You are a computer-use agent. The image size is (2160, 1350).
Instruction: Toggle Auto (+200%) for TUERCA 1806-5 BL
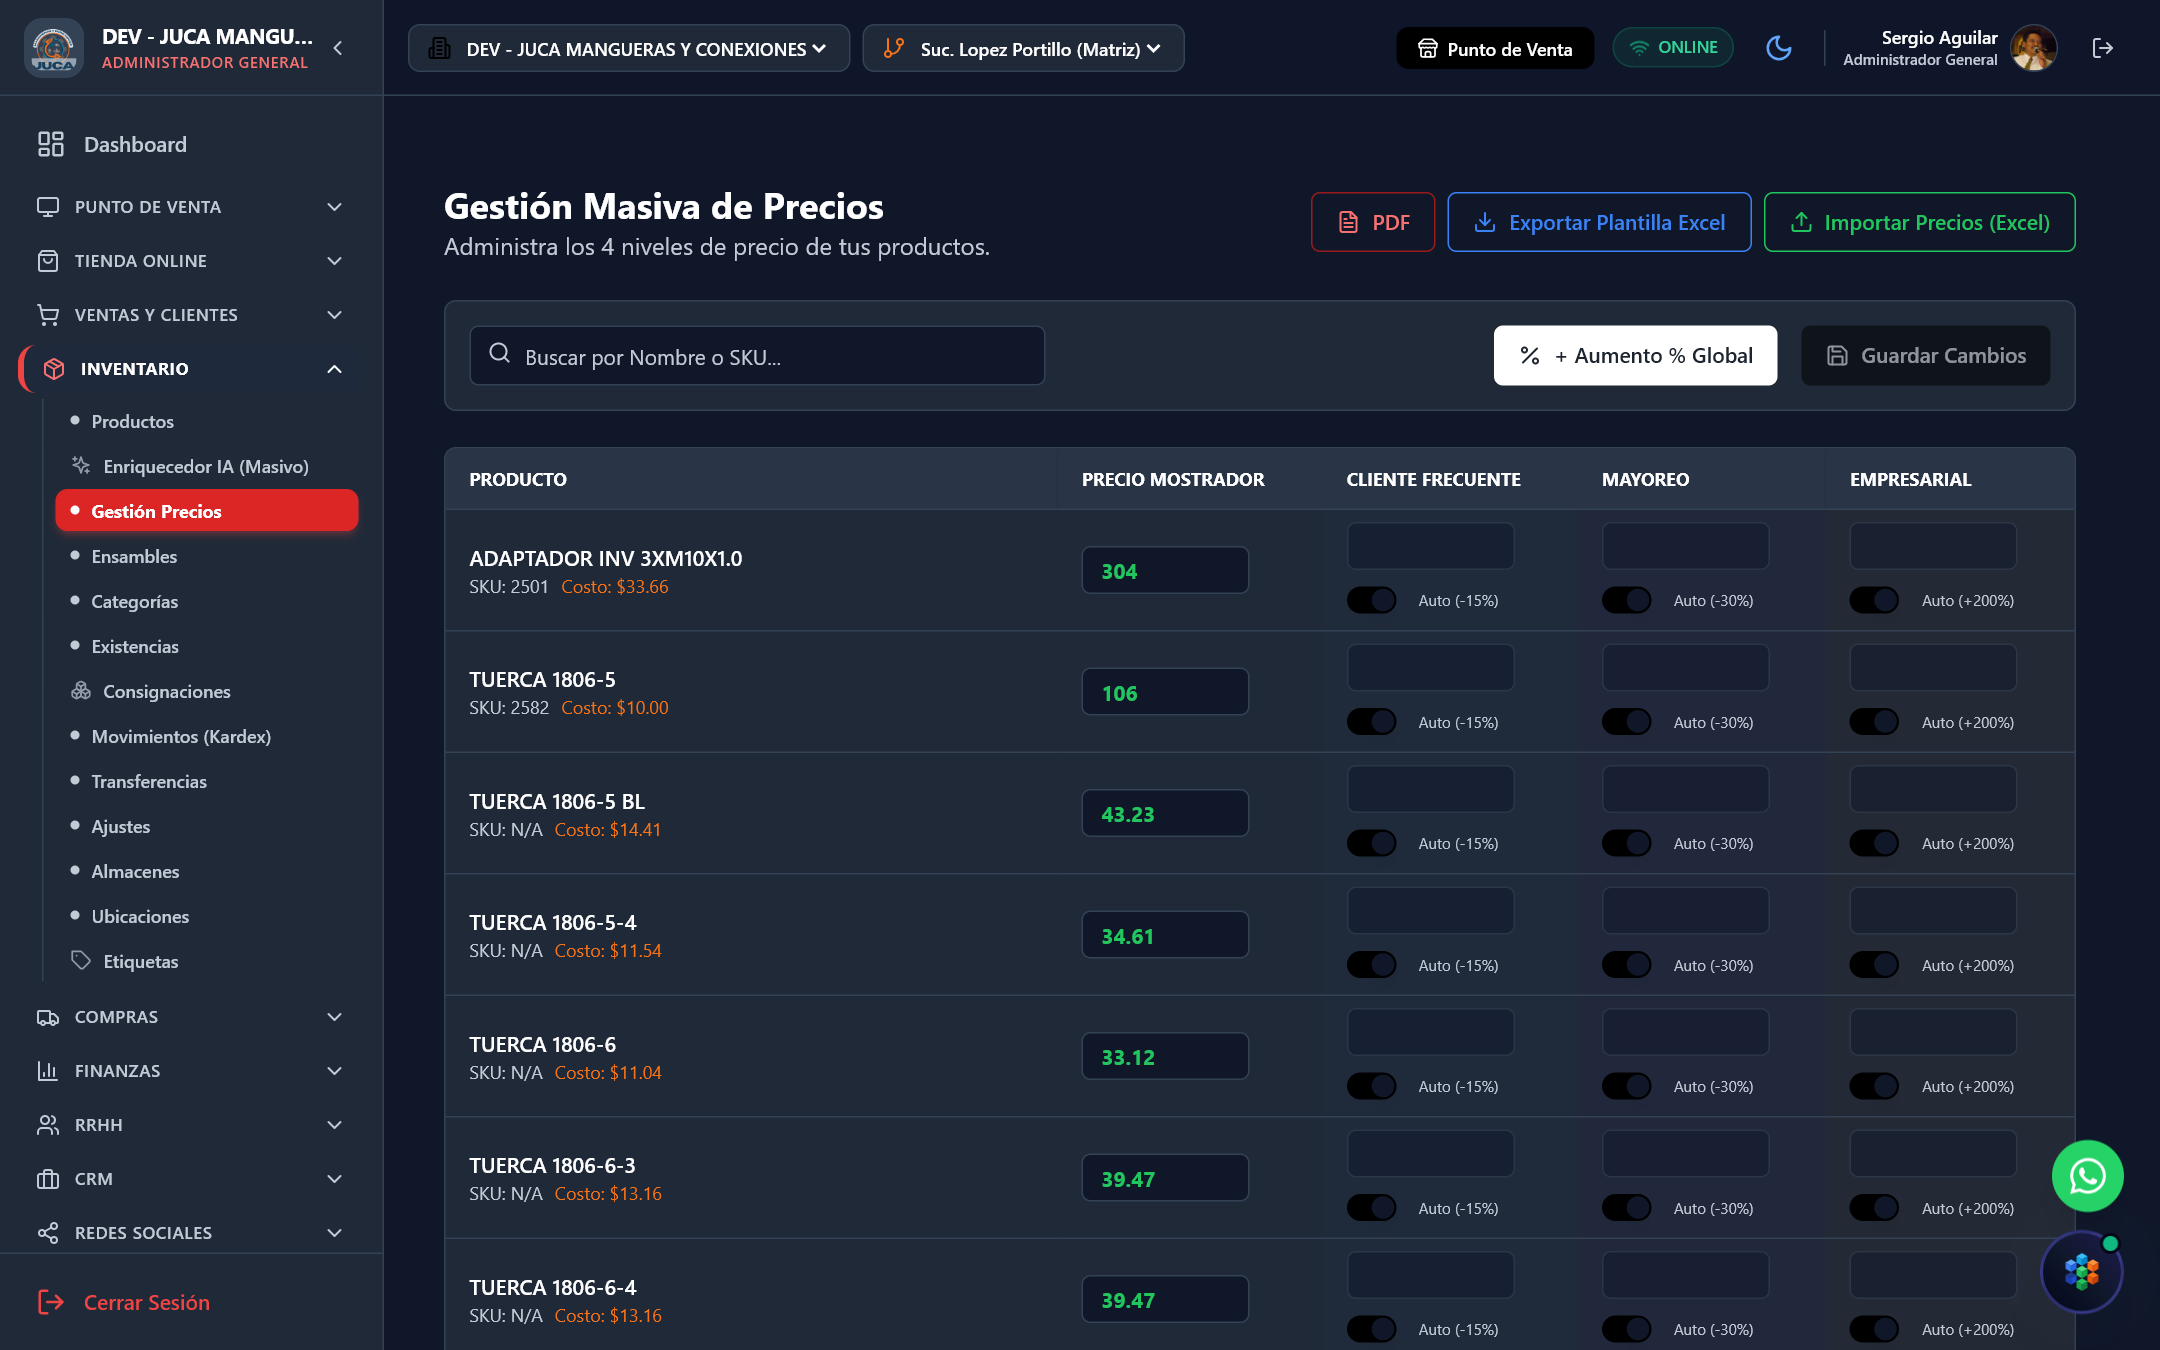tap(1874, 843)
